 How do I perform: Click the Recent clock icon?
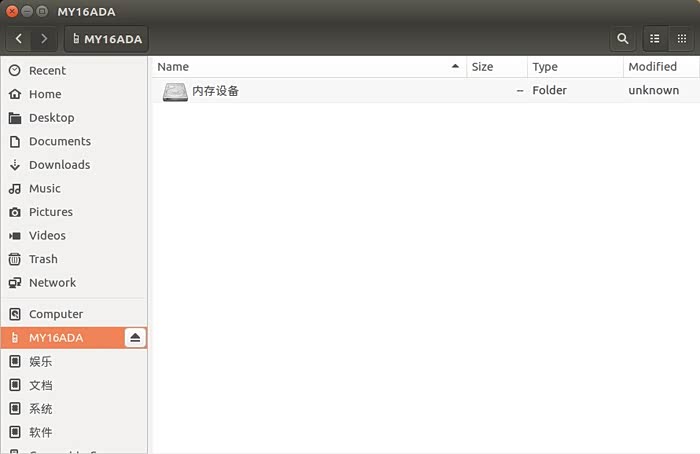tap(15, 71)
